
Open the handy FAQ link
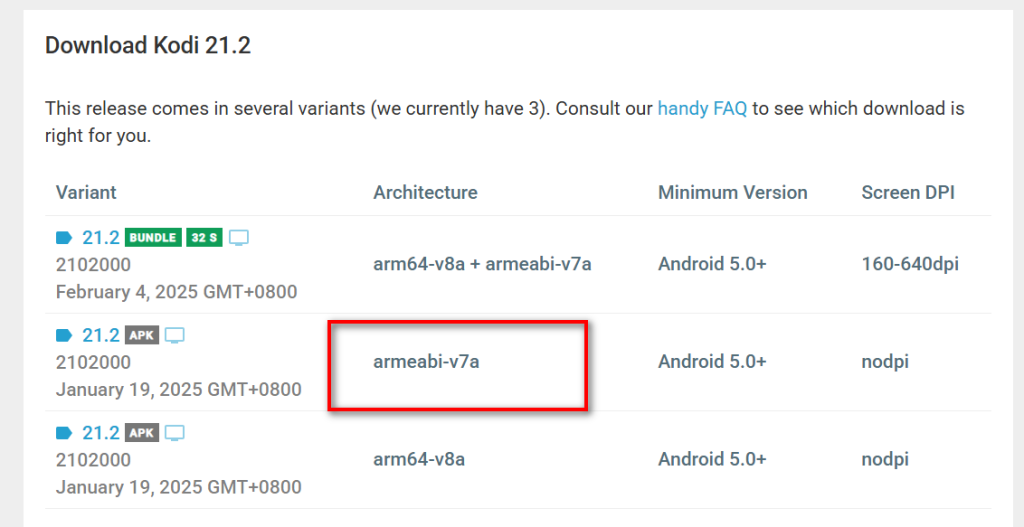(x=702, y=108)
